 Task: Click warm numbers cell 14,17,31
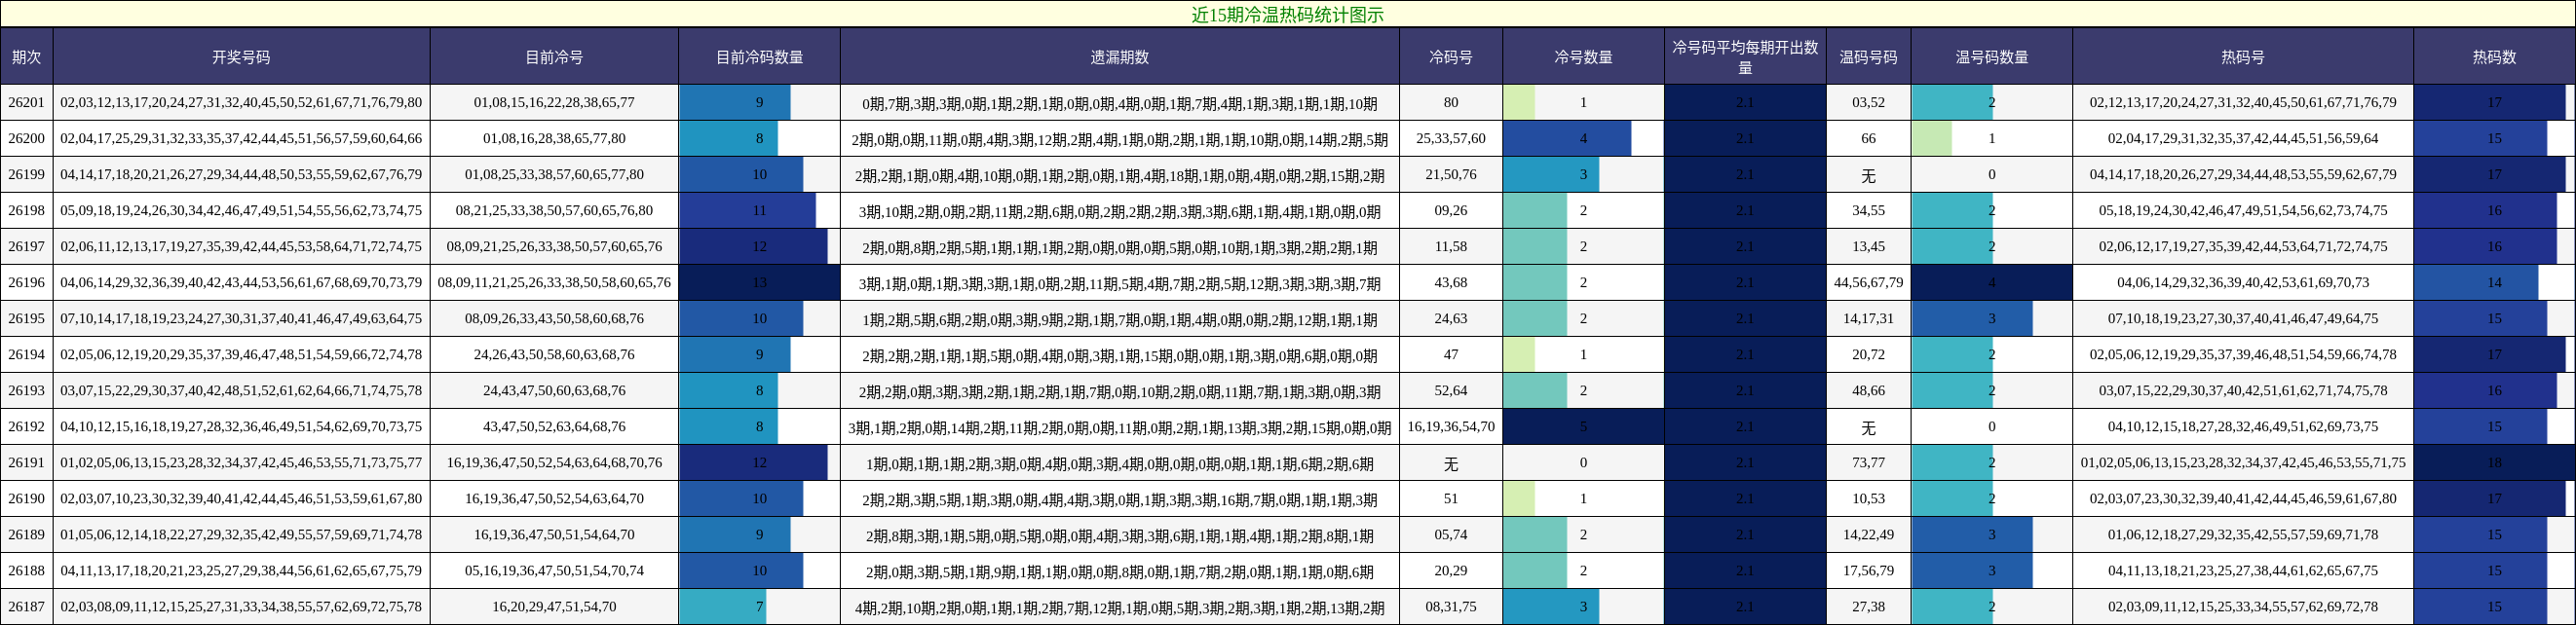[x=1868, y=318]
